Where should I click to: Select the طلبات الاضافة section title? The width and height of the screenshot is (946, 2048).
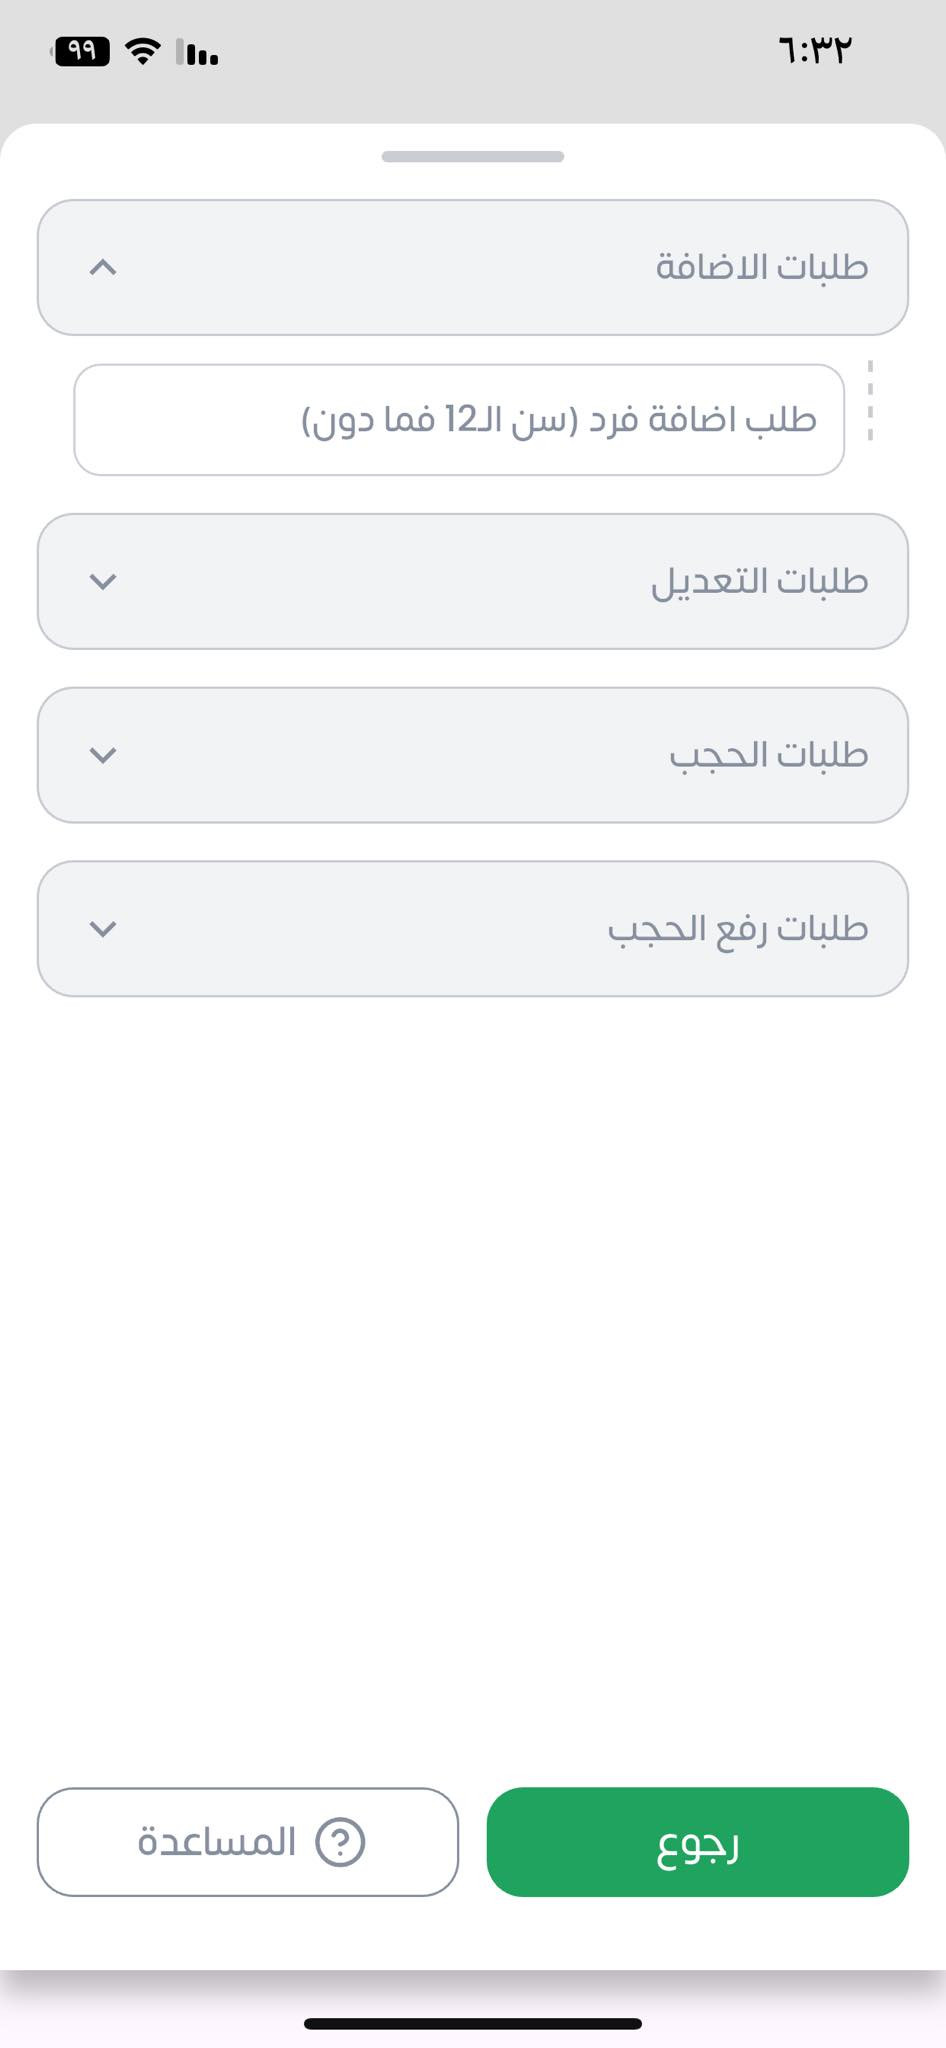(761, 267)
